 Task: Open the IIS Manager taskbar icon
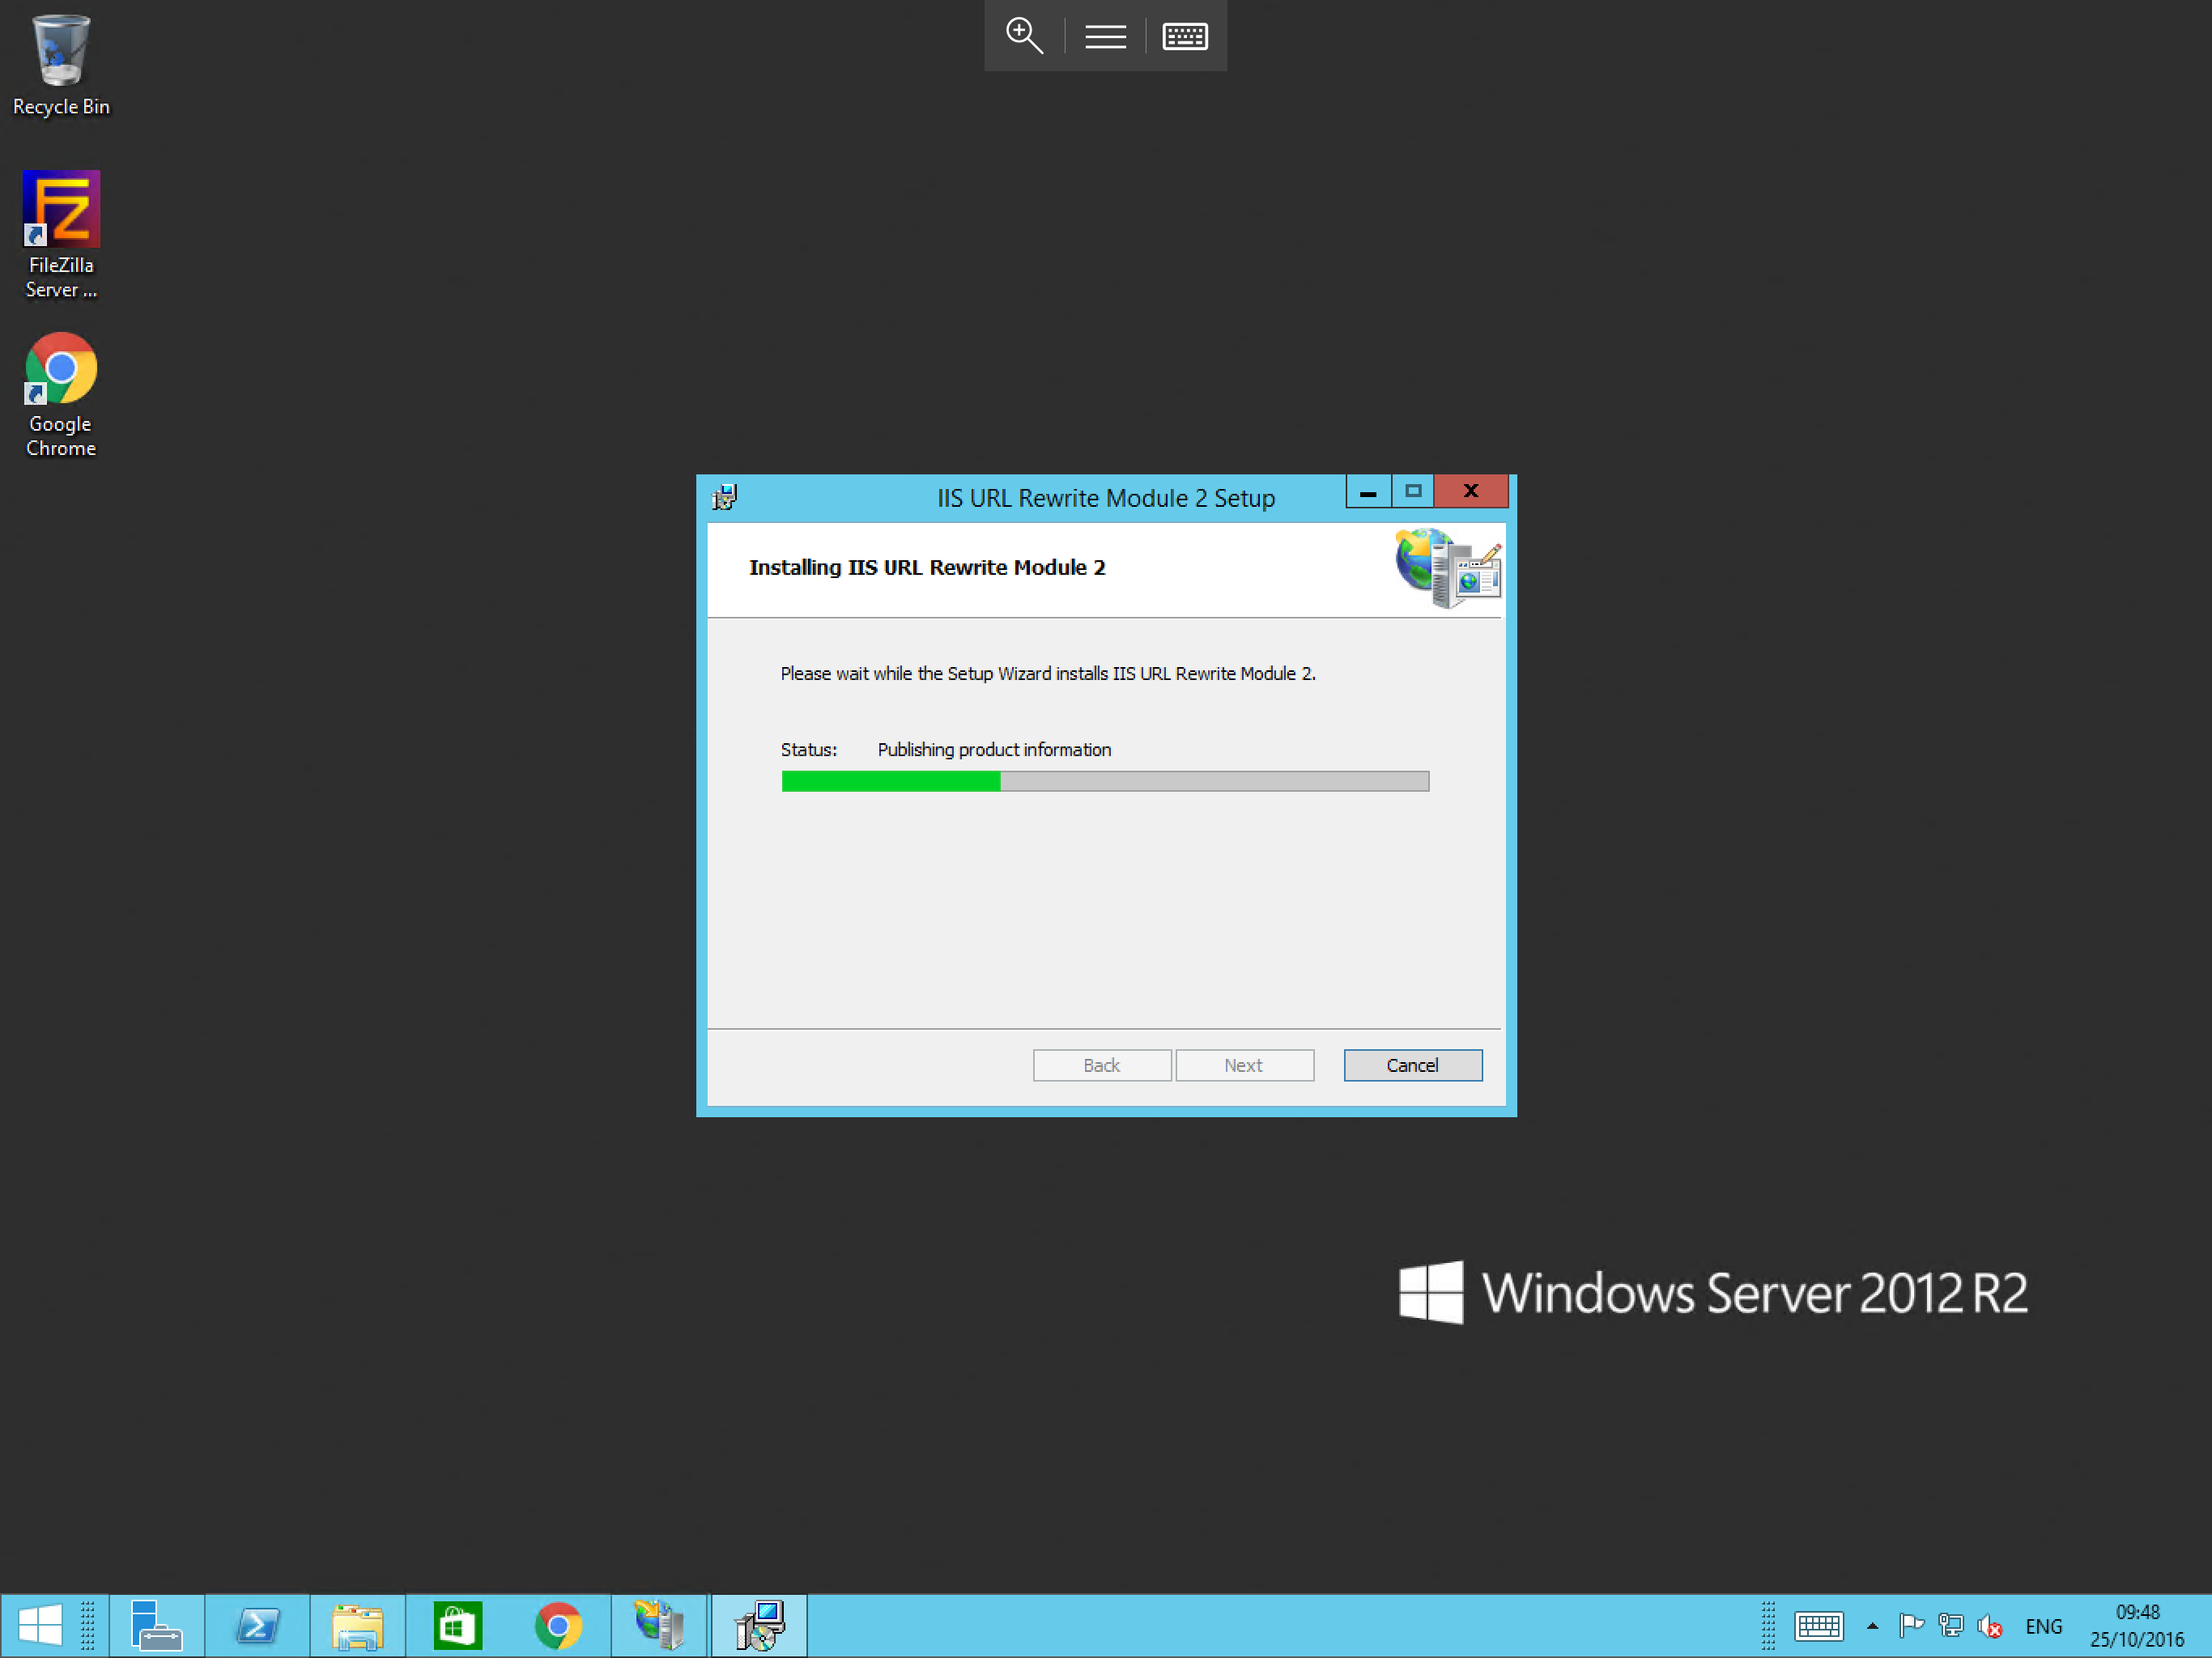point(659,1625)
